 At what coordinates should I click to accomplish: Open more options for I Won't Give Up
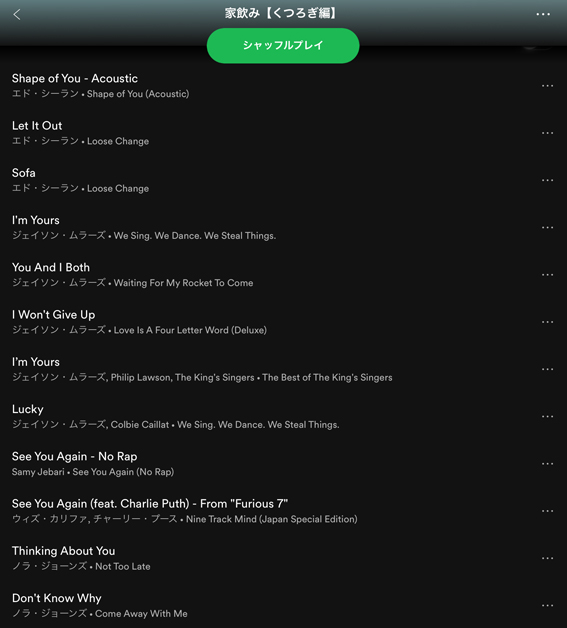547,322
